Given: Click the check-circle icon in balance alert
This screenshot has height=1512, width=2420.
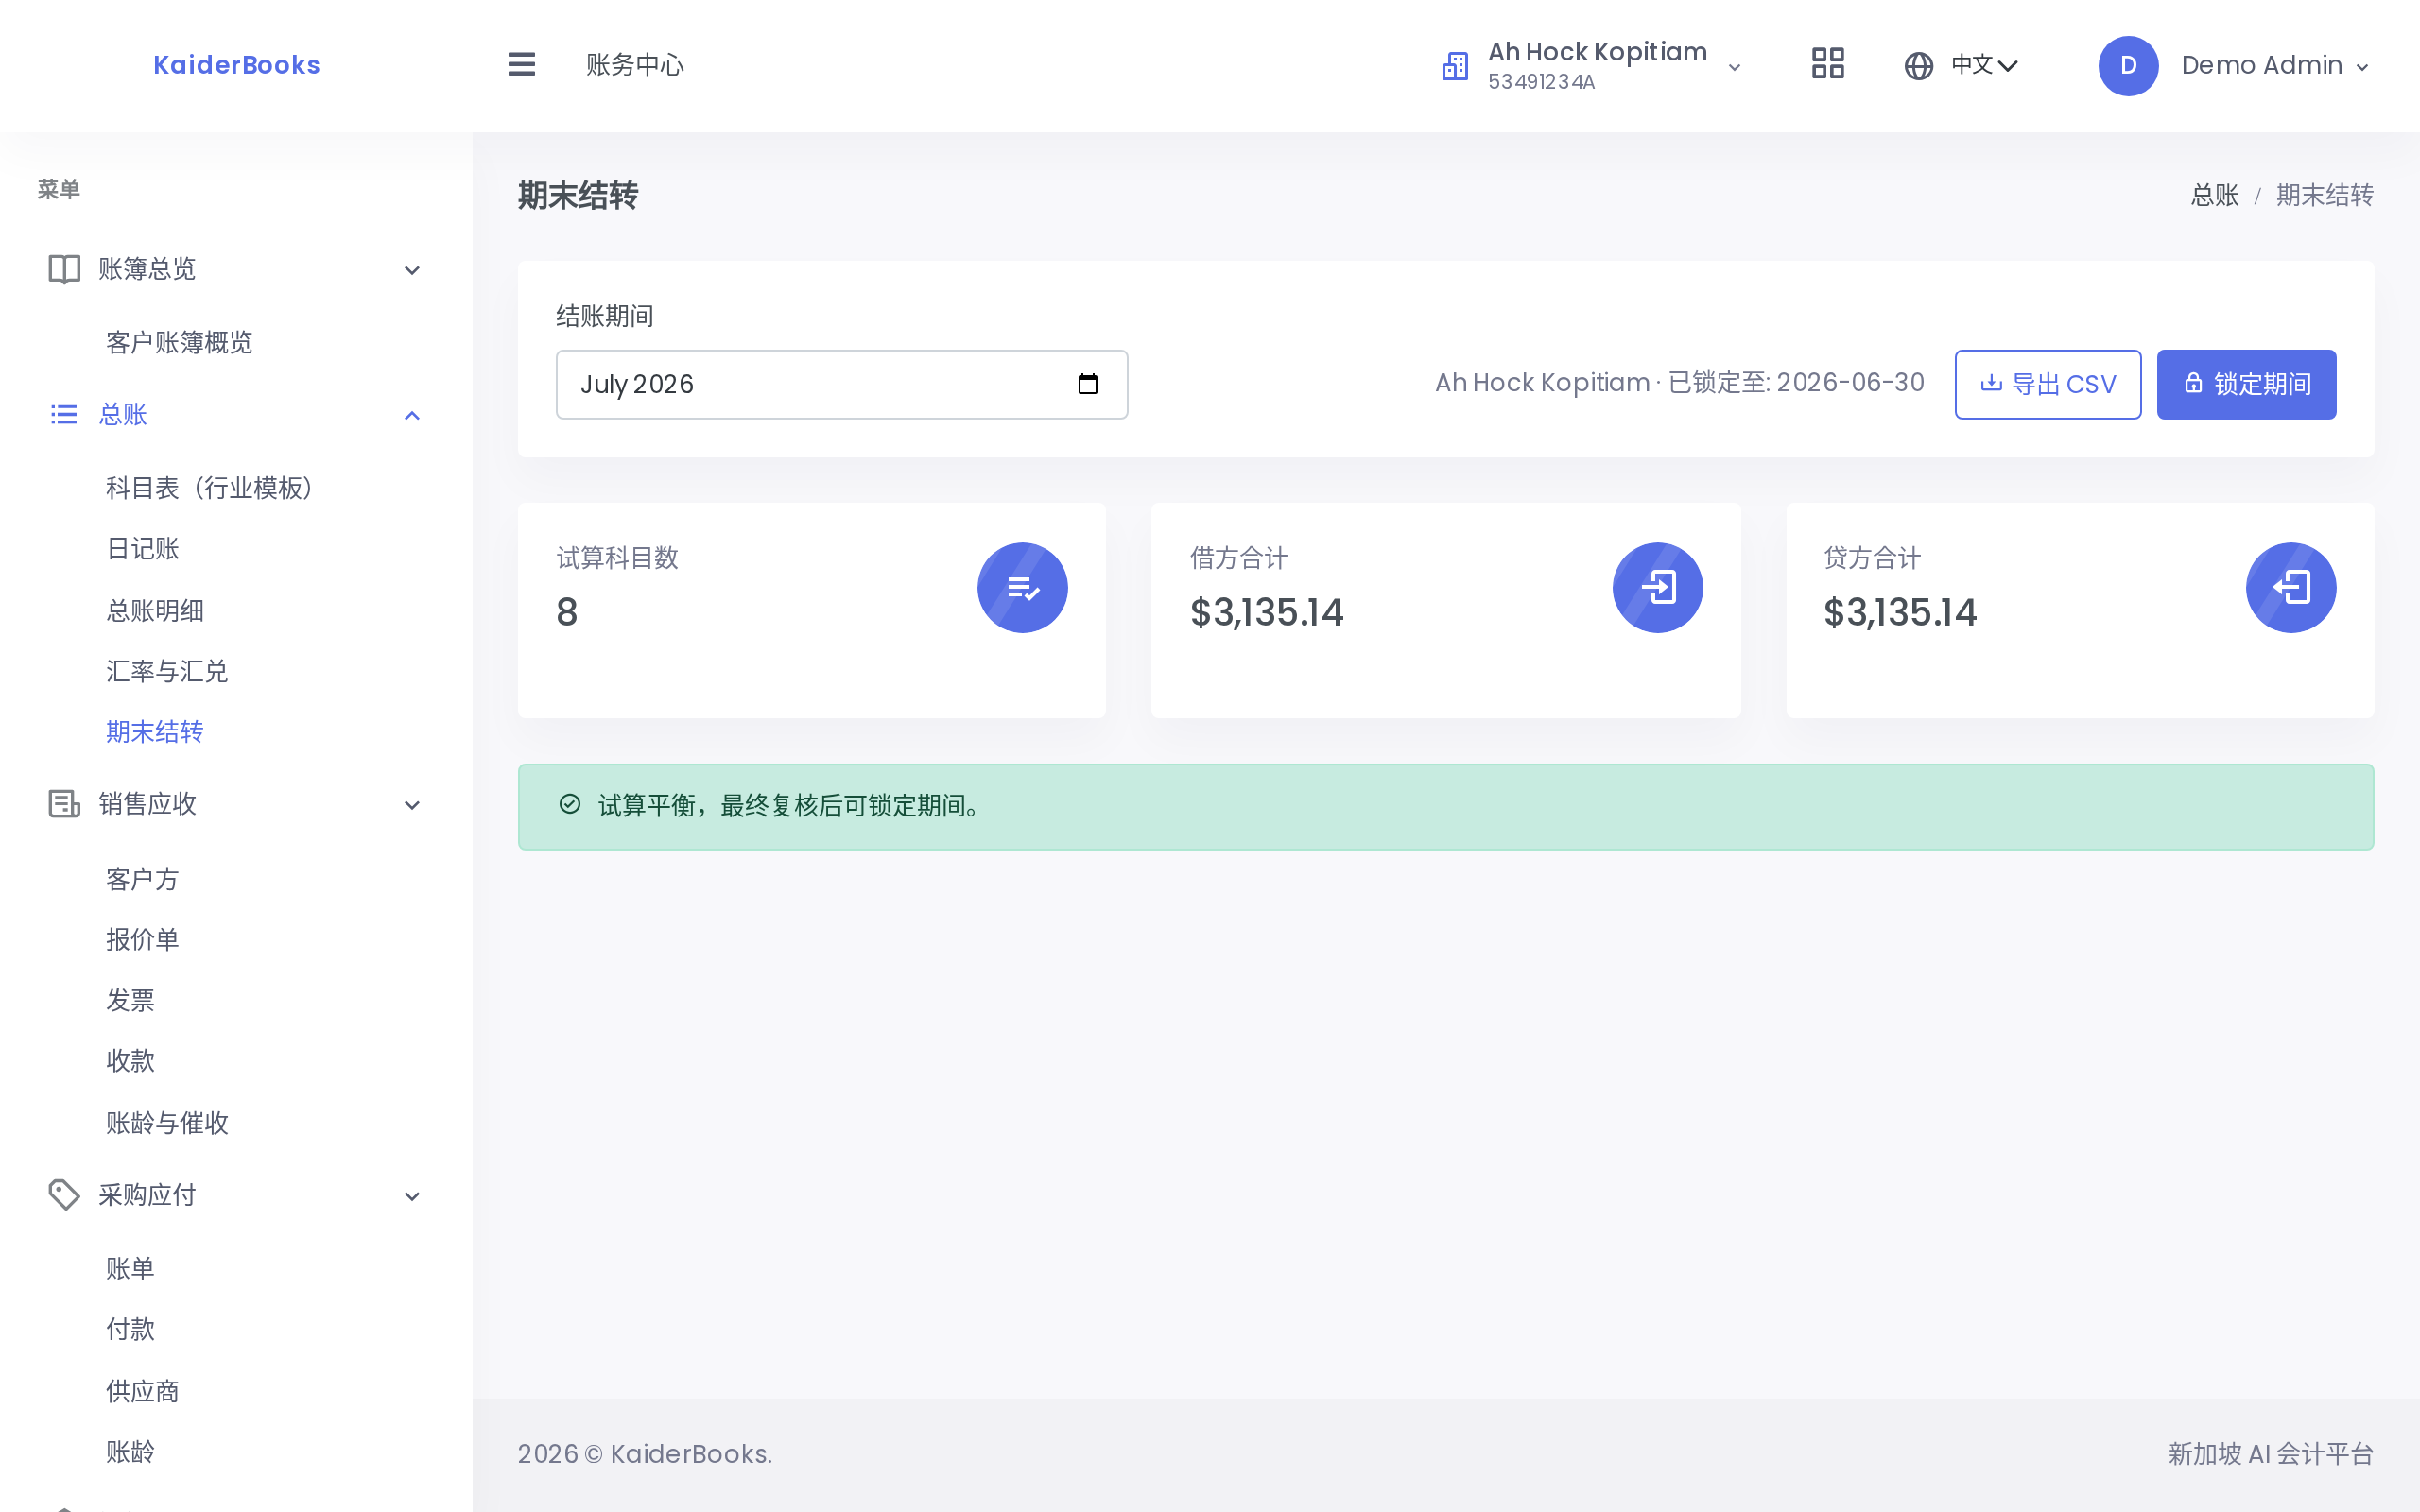Looking at the screenshot, I should pos(570,805).
